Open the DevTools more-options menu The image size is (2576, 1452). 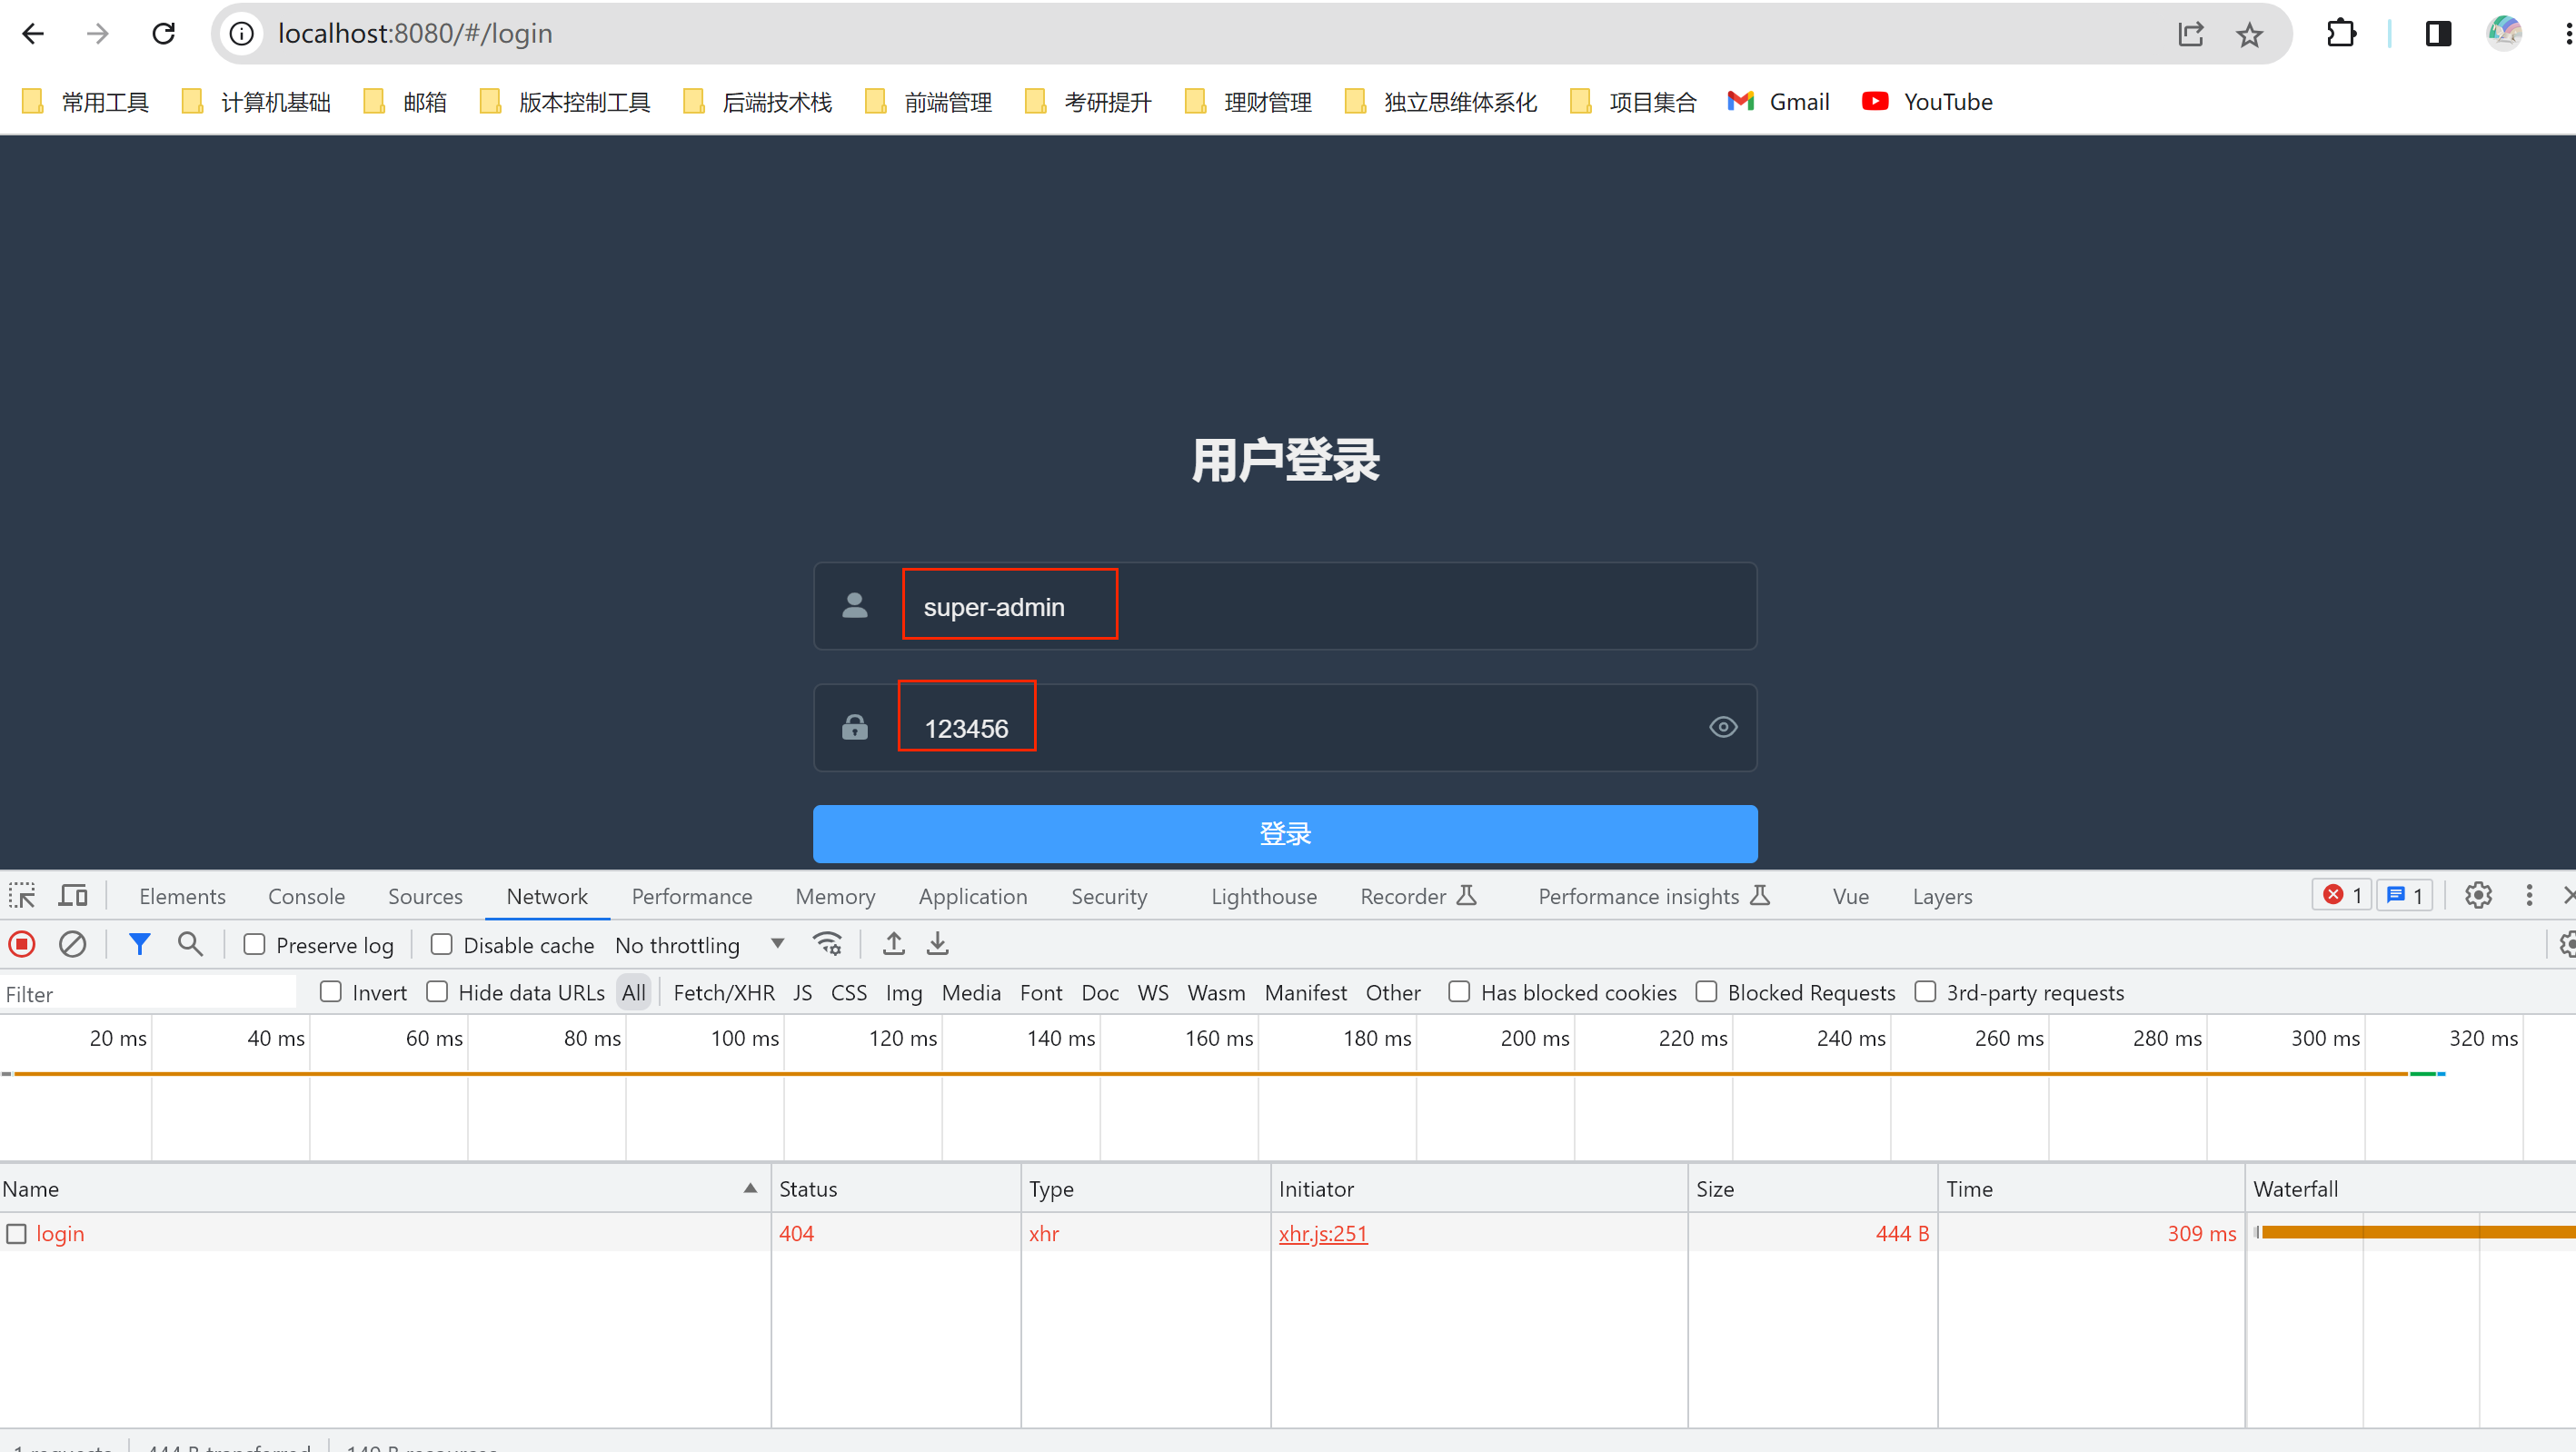[x=2529, y=896]
